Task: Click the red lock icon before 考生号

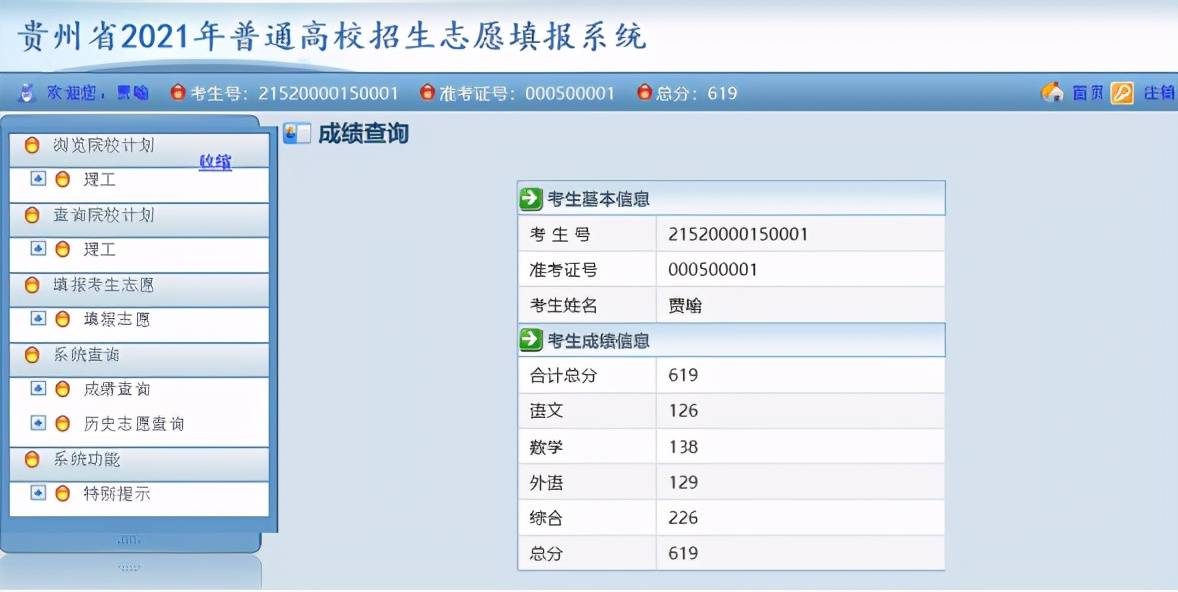Action: coord(177,92)
